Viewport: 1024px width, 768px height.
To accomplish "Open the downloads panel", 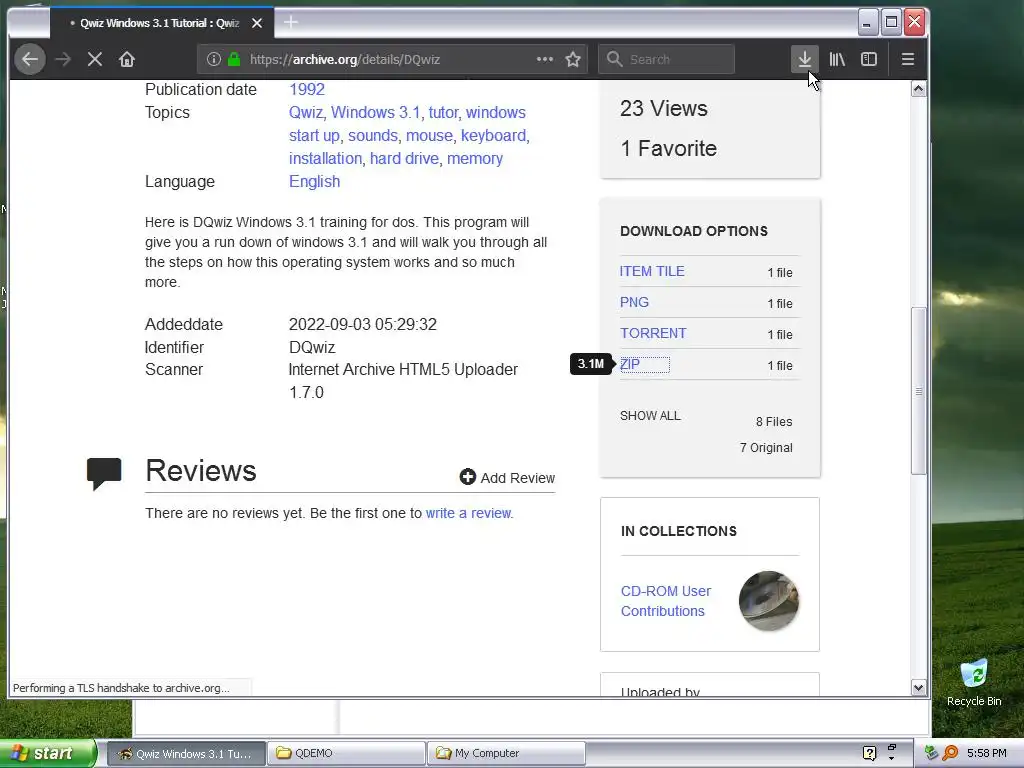I will (x=805, y=59).
